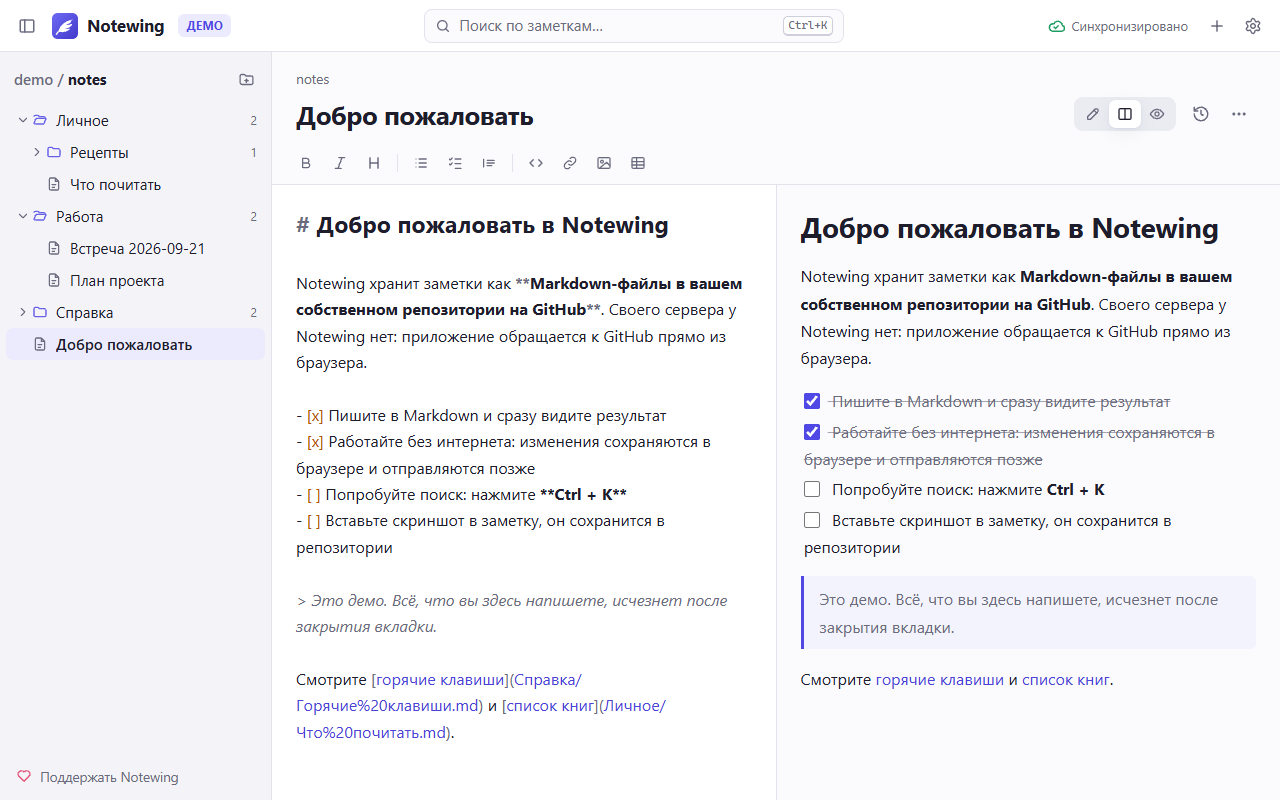Image resolution: width=1280 pixels, height=800 pixels.
Task: Insert a table from toolbar
Action: click(638, 163)
